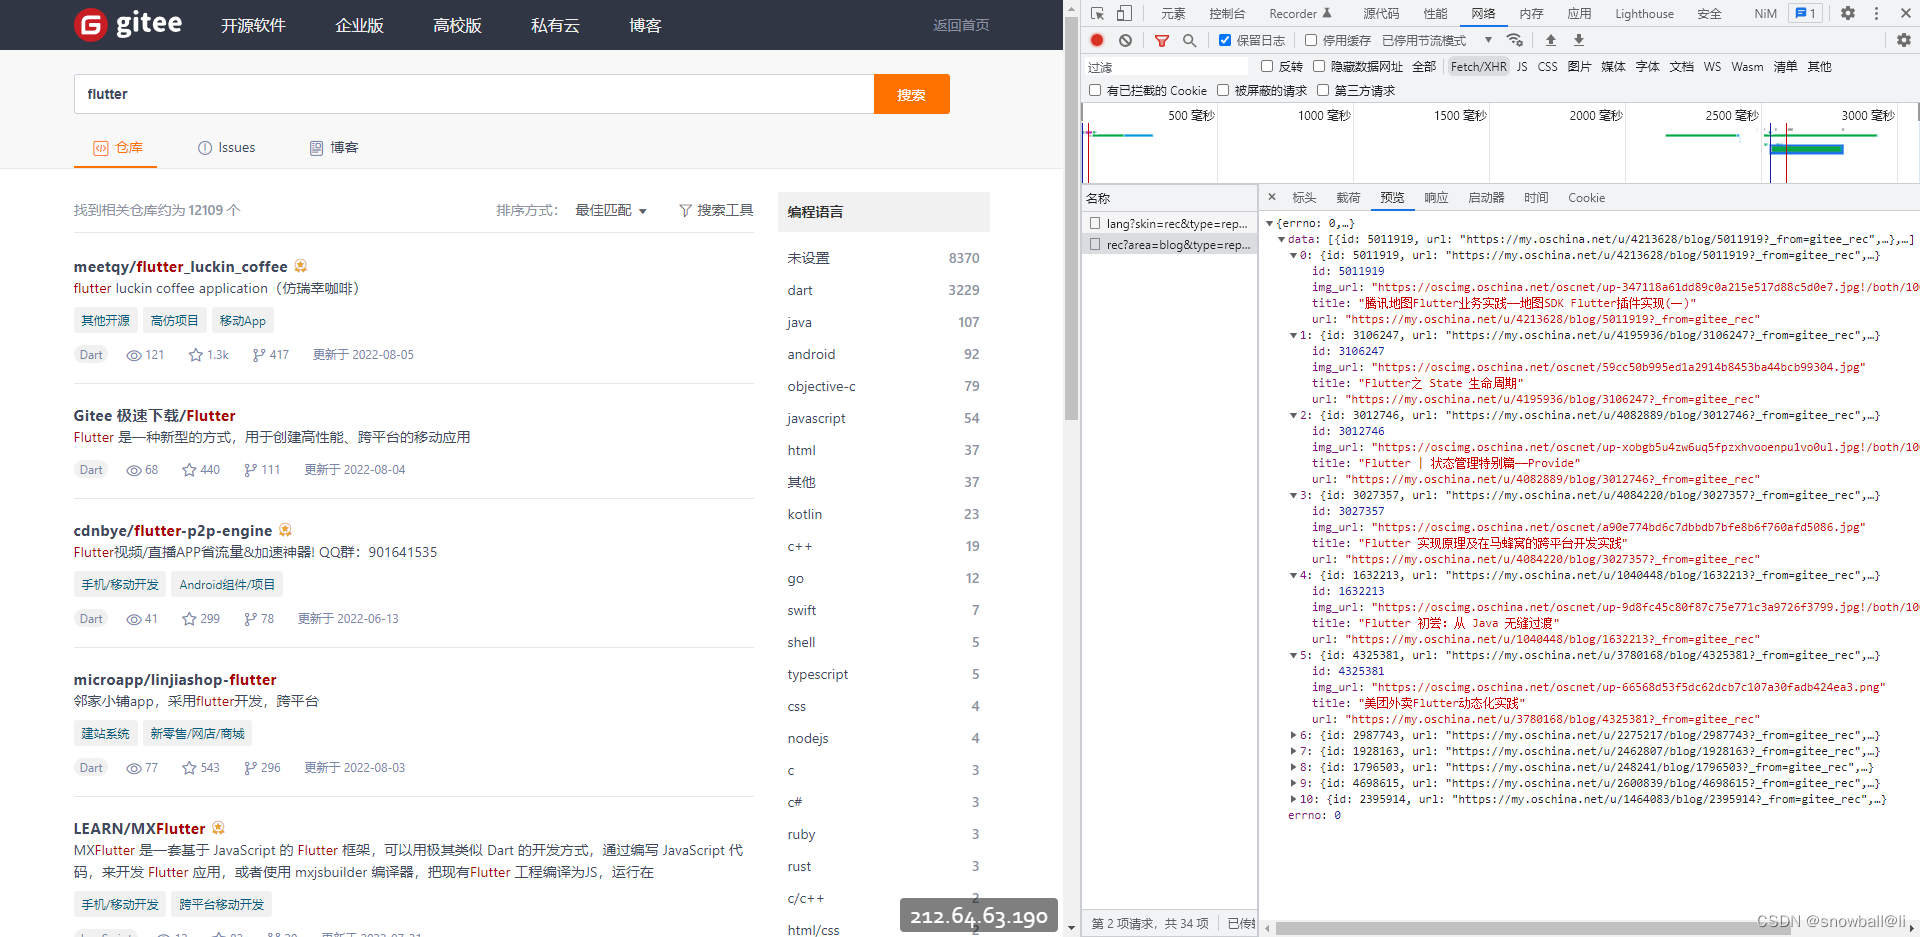Screen dimensions: 1920x937
Task: Open the network conditions wifi icon
Action: tap(1515, 40)
